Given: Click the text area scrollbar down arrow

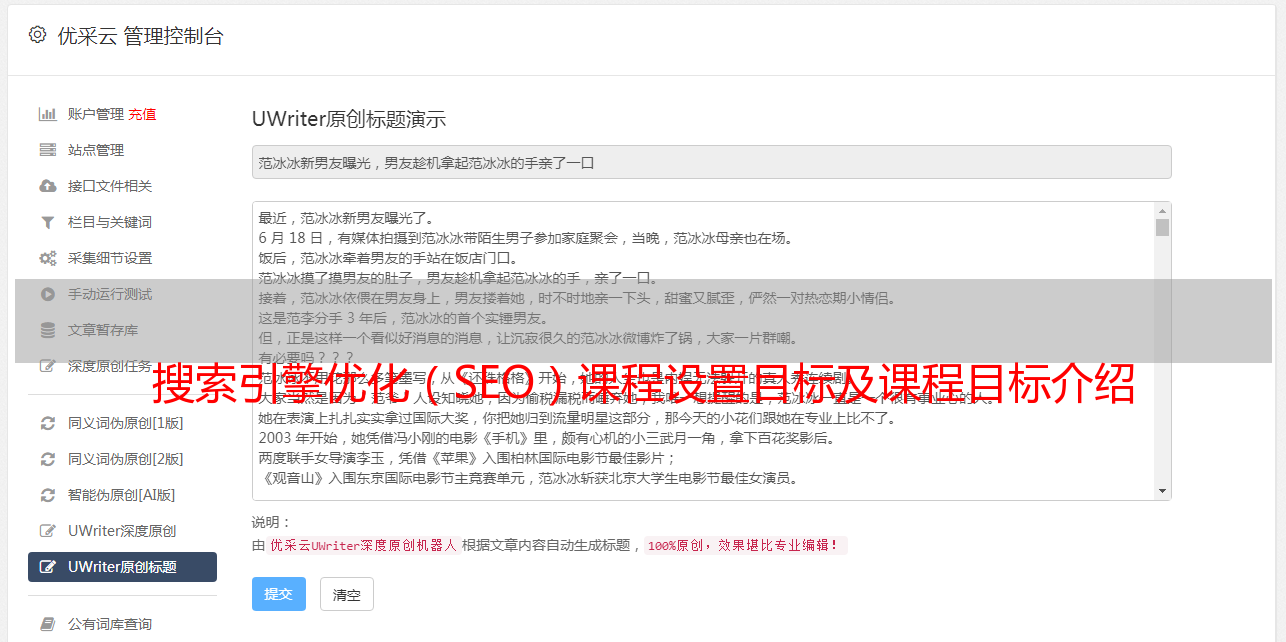Looking at the screenshot, I should tap(1162, 491).
